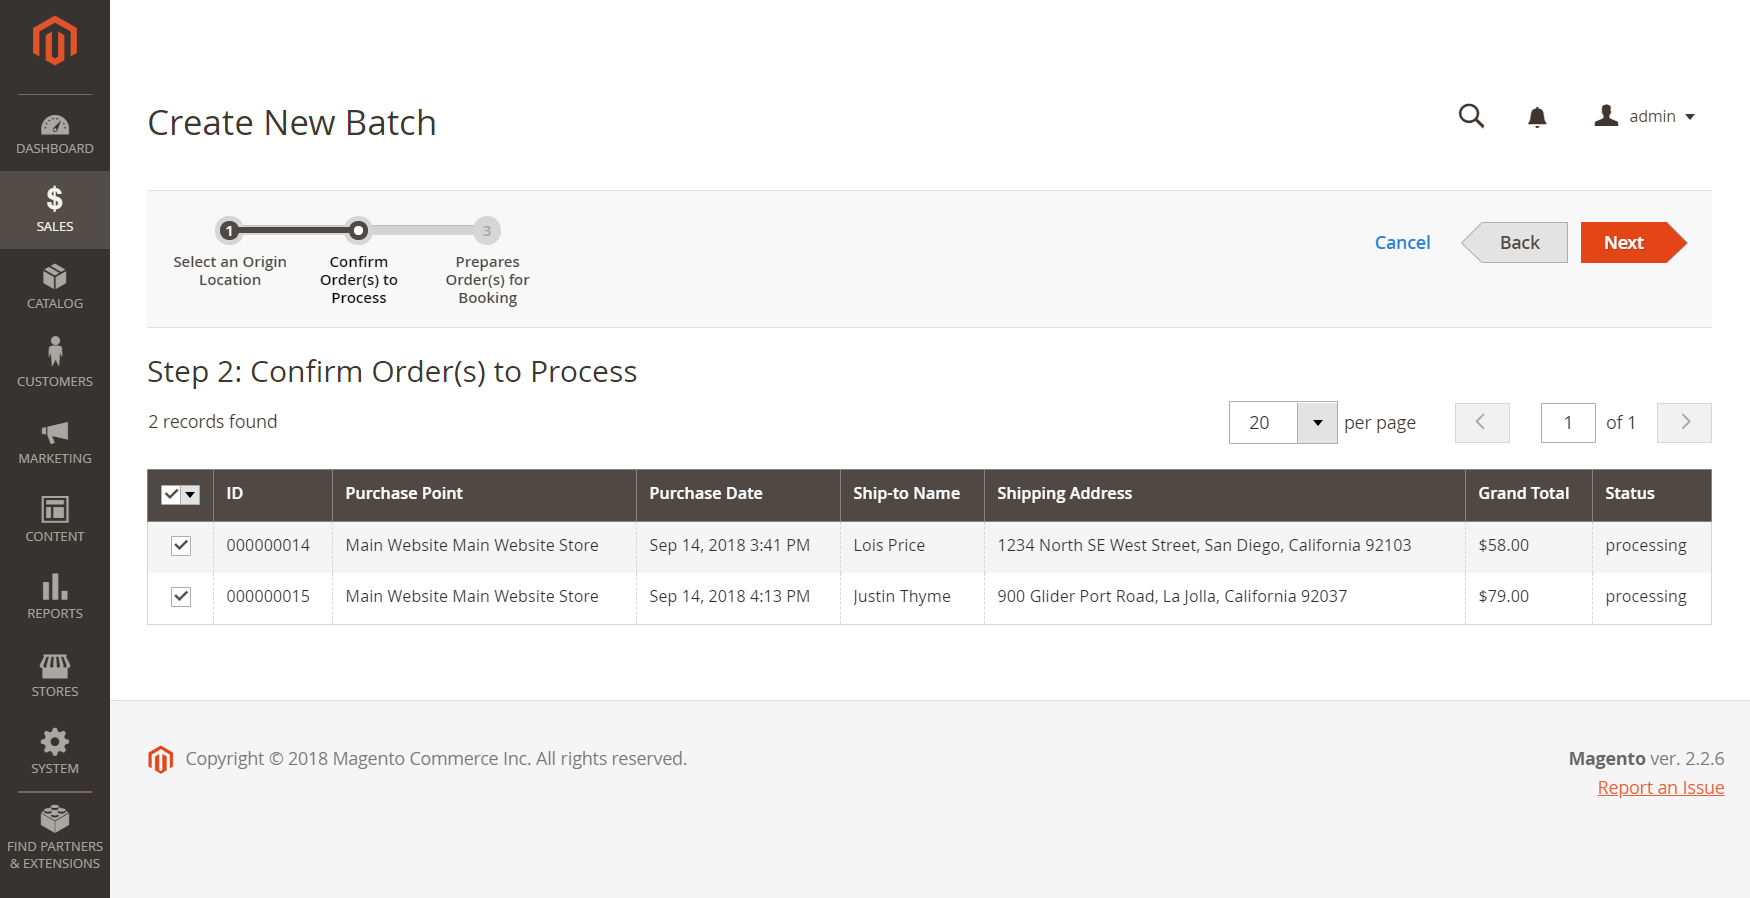
Task: Open the Sales menu in sidebar
Action: (x=55, y=210)
